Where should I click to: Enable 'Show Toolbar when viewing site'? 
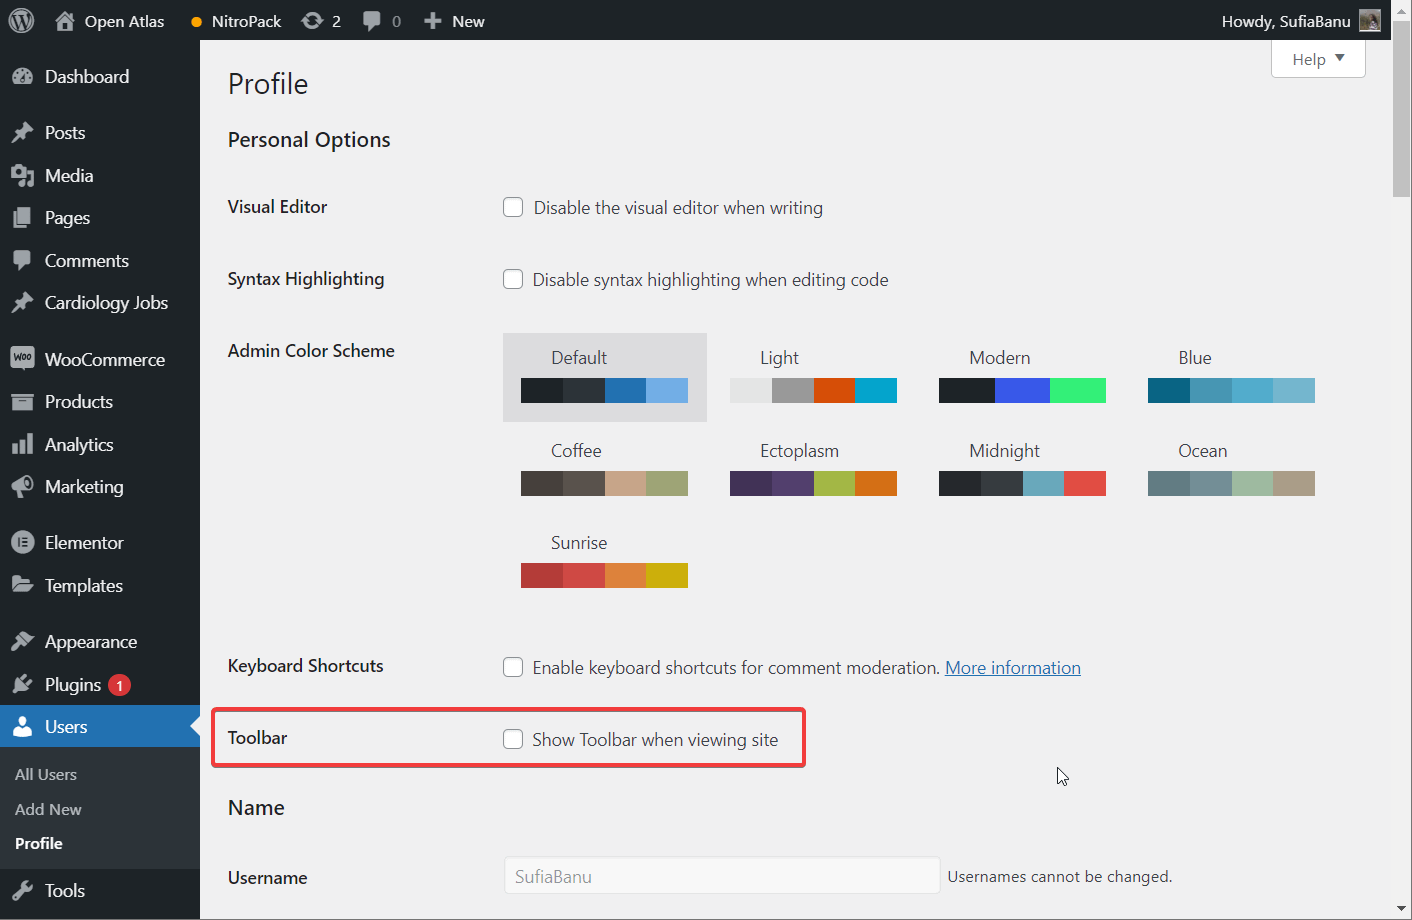tap(513, 739)
